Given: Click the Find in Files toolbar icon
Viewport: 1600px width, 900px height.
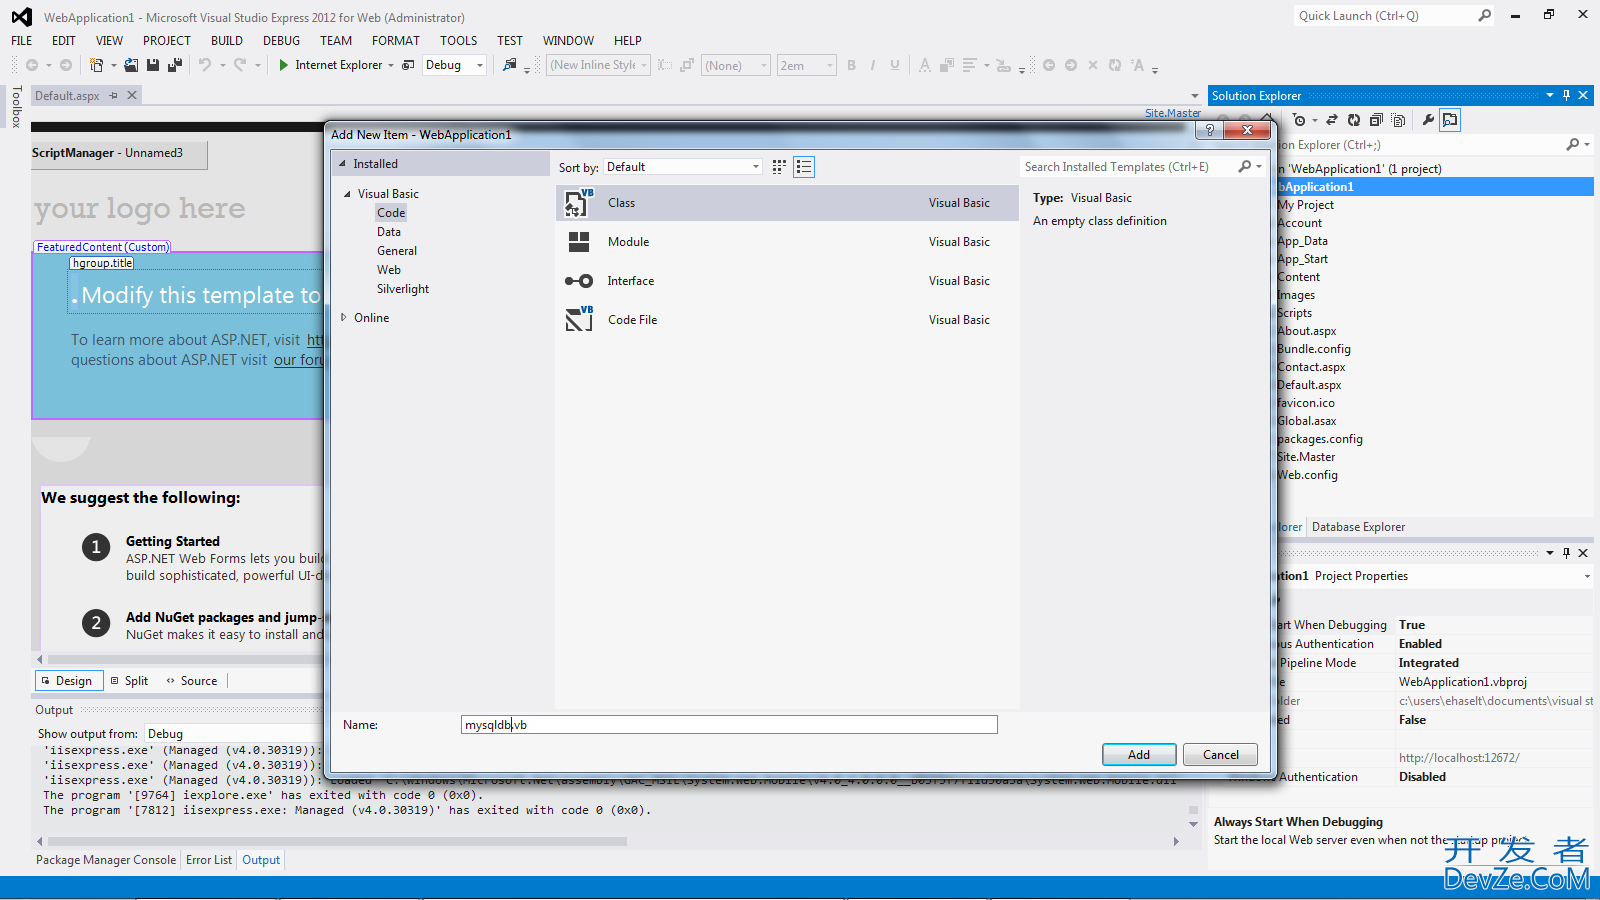Looking at the screenshot, I should (510, 65).
